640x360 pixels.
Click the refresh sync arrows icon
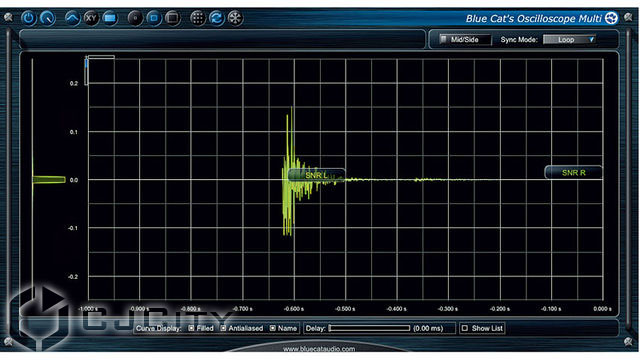(217, 18)
